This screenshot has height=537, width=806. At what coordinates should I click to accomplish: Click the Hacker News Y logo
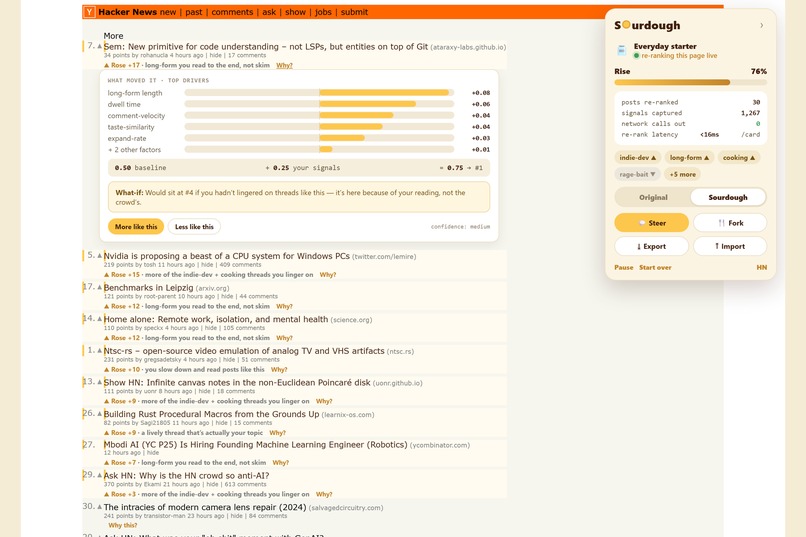pyautogui.click(x=89, y=12)
